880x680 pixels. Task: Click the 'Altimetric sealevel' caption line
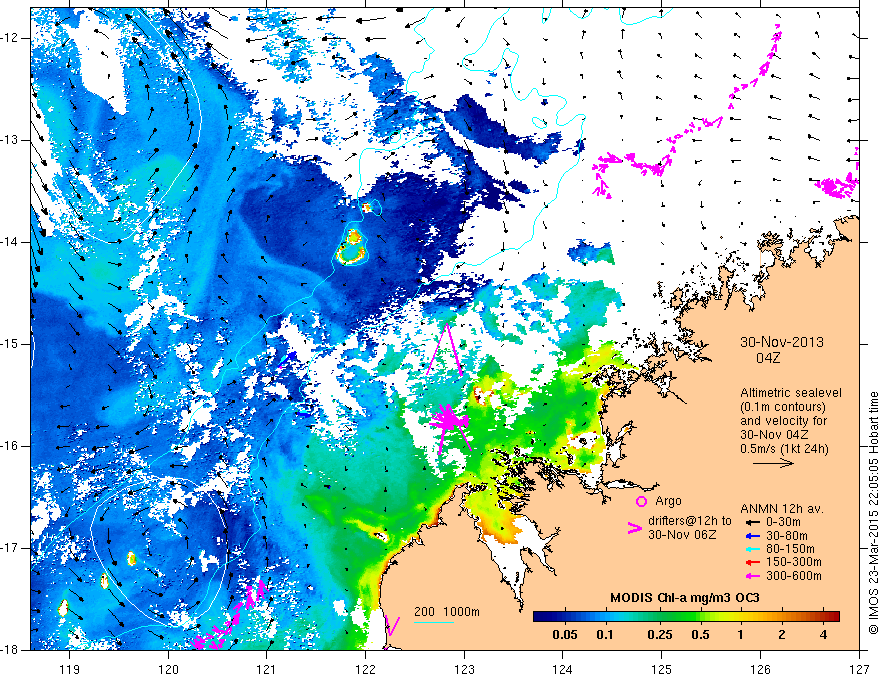tap(790, 393)
